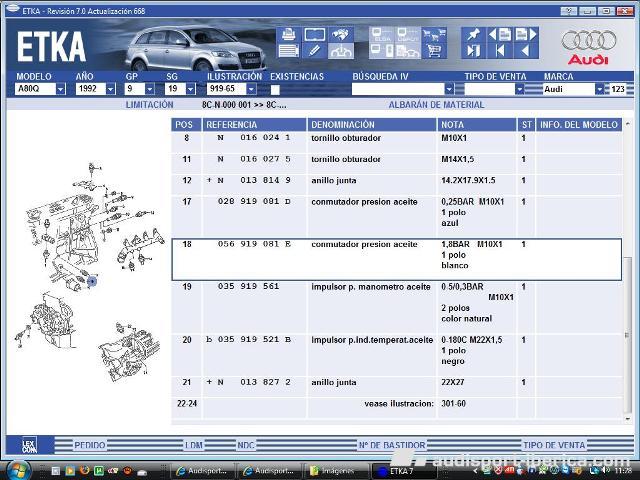Viewport: 640px width, 480px height.
Task: Click LDM in the bottom bar
Action: tap(193, 445)
